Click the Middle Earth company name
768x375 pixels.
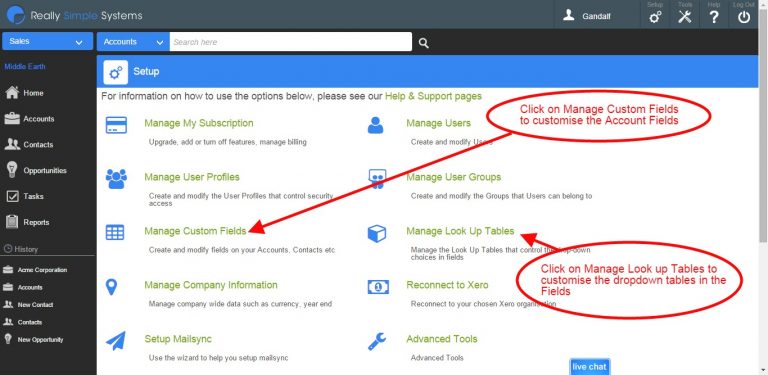(25, 67)
